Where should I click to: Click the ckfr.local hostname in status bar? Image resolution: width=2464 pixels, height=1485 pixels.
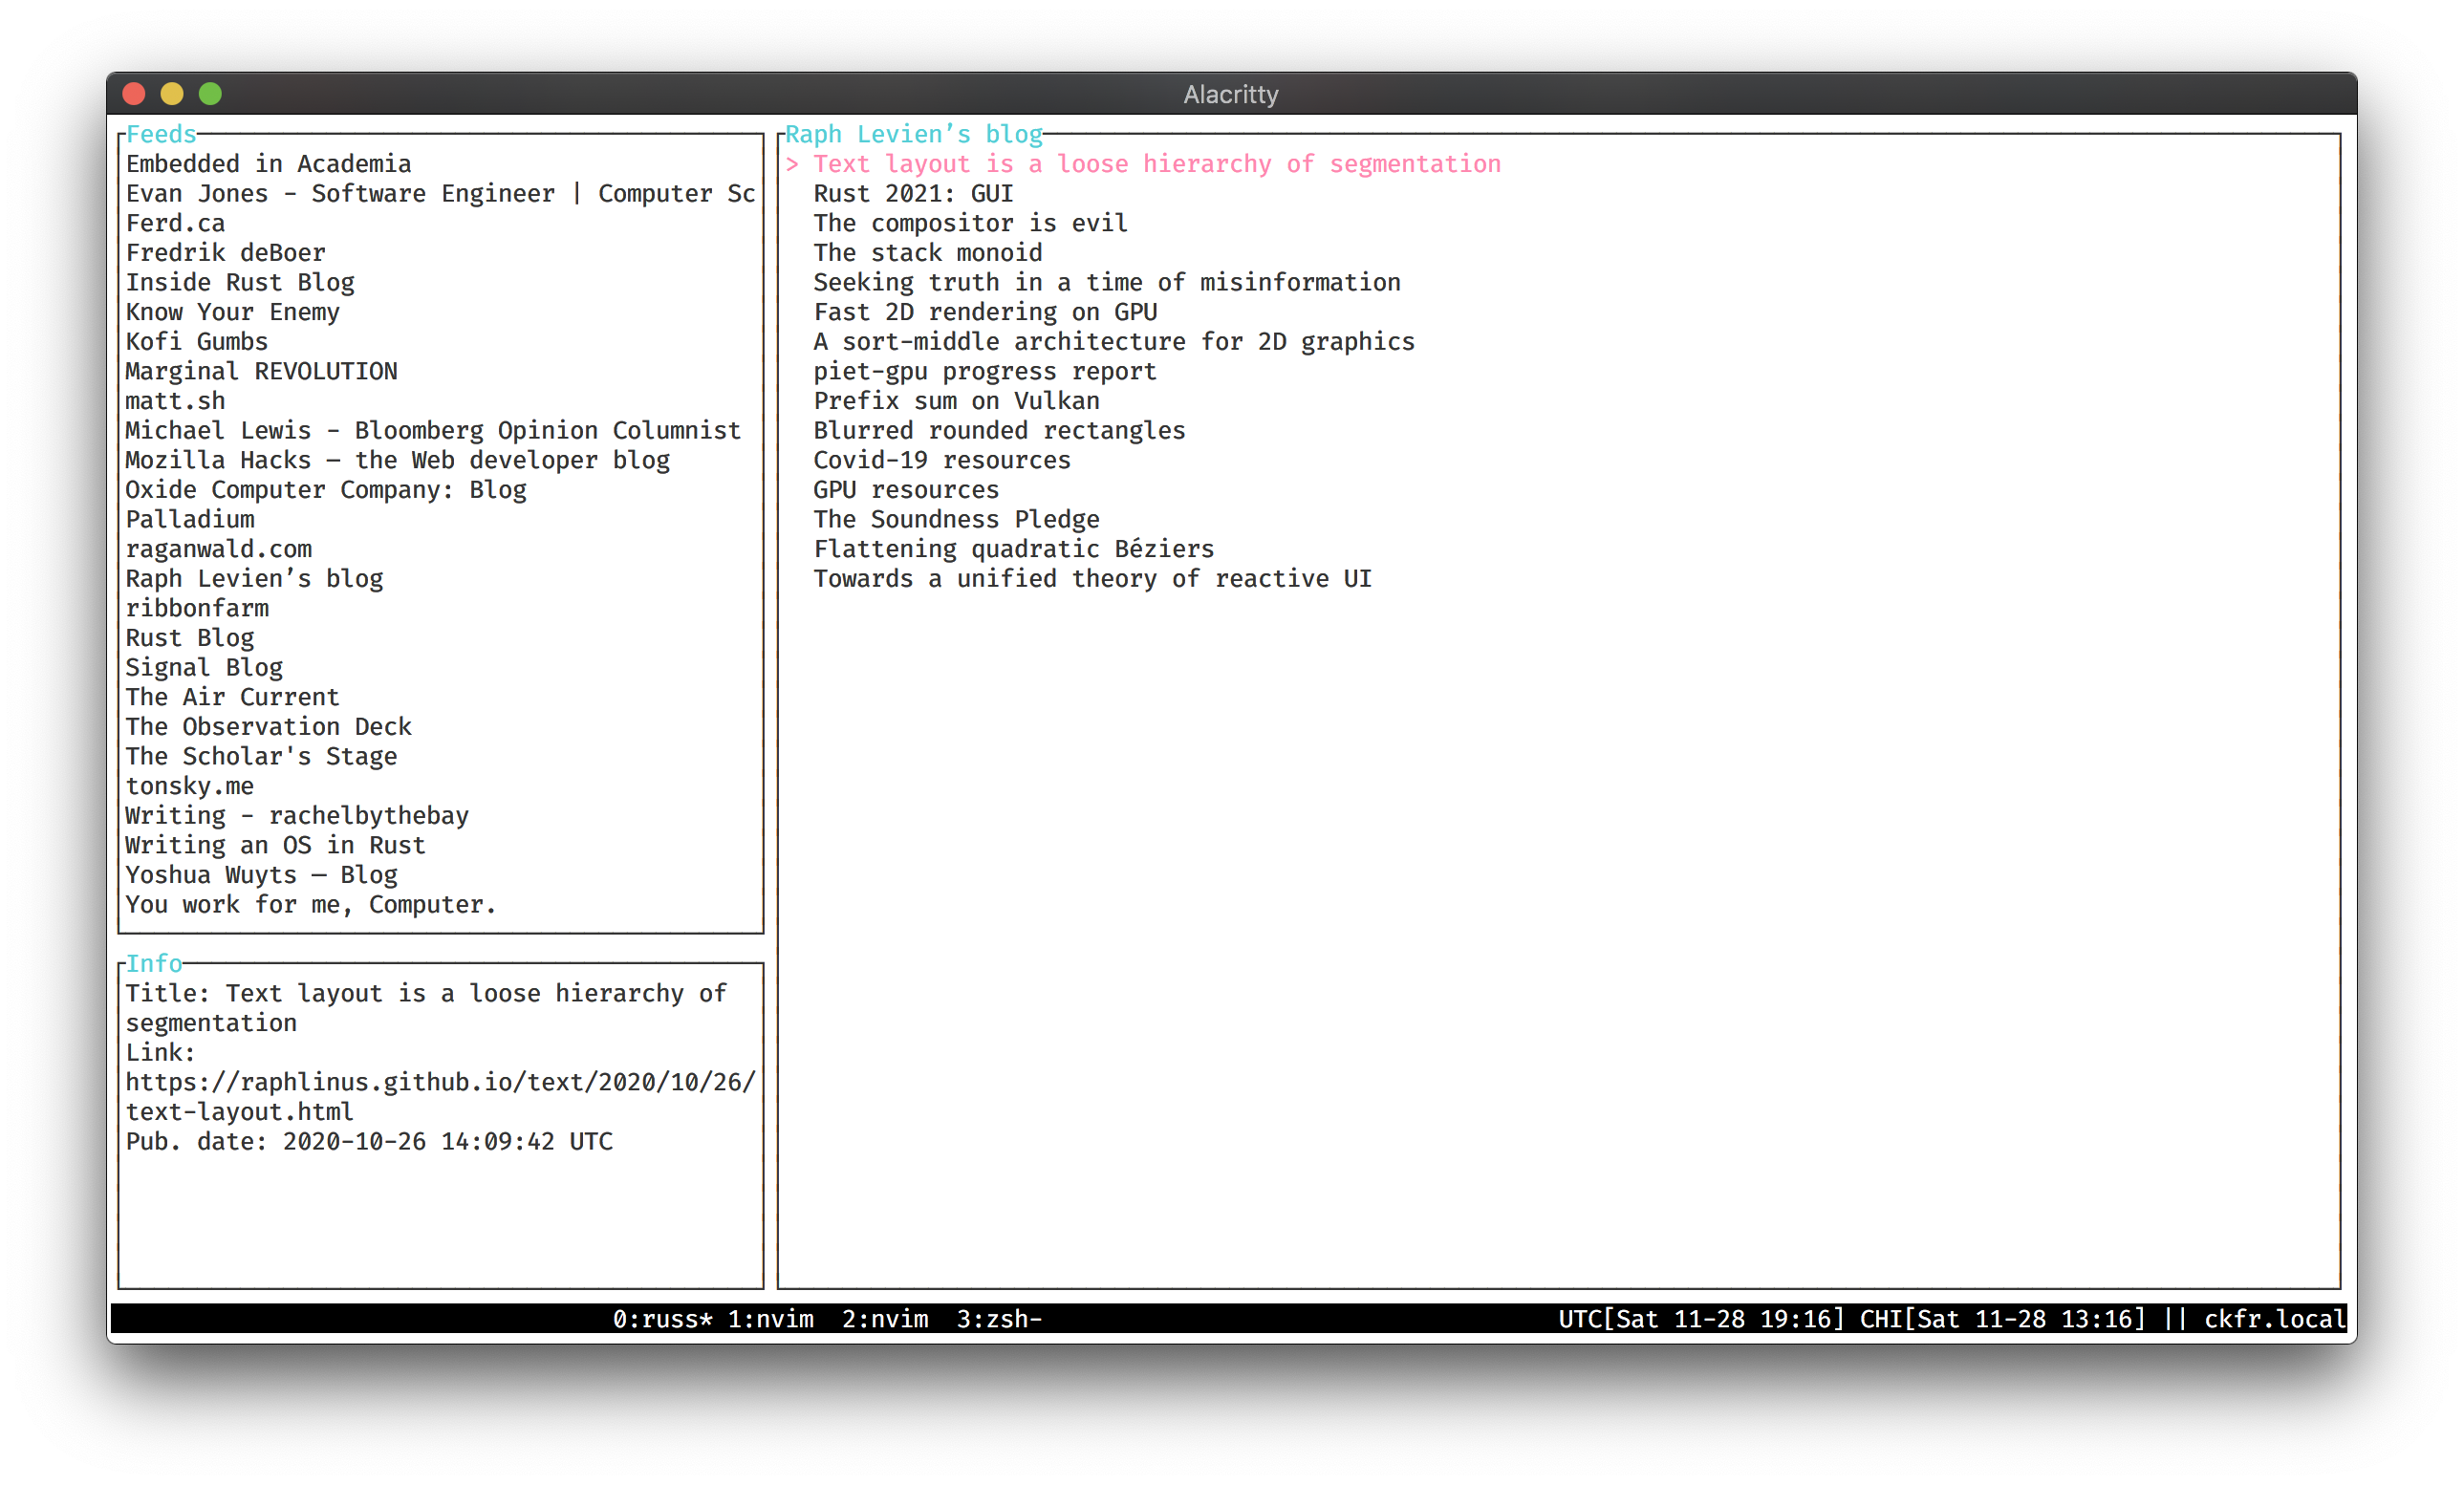tap(2274, 1319)
